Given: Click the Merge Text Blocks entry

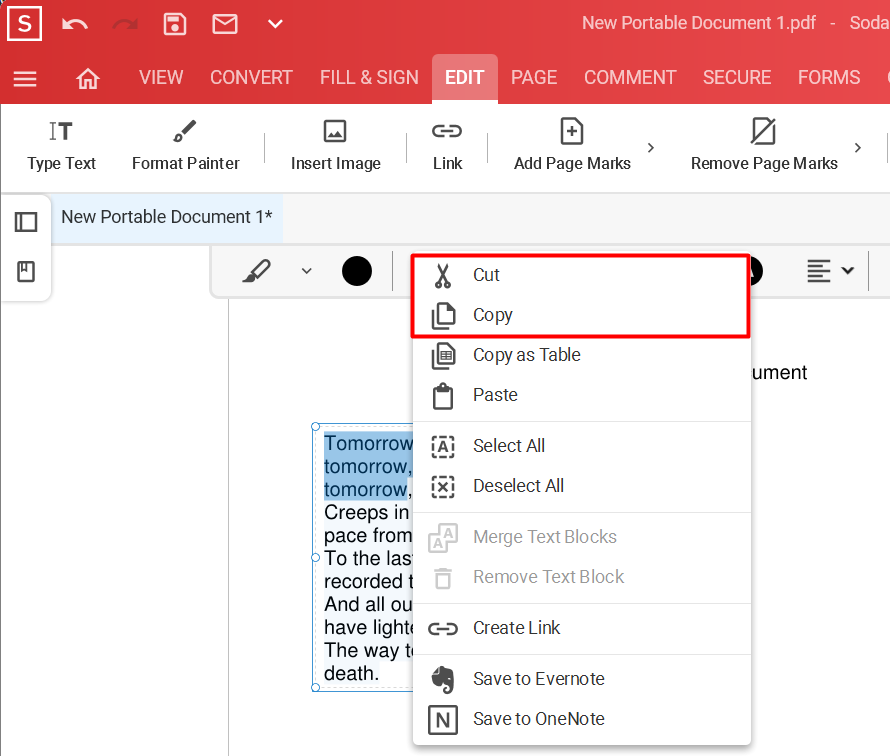Looking at the screenshot, I should click(x=581, y=537).
